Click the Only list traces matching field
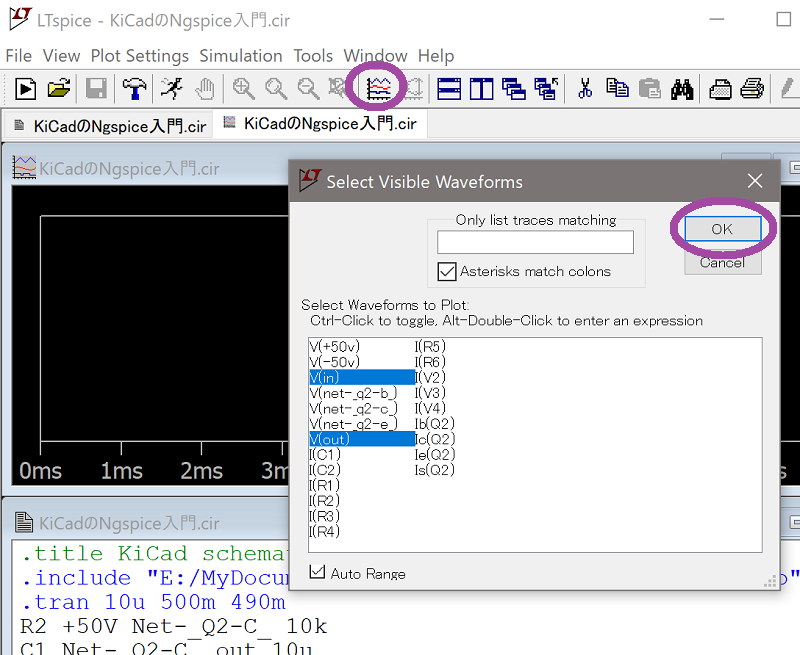The width and height of the screenshot is (800, 655). click(x=535, y=242)
